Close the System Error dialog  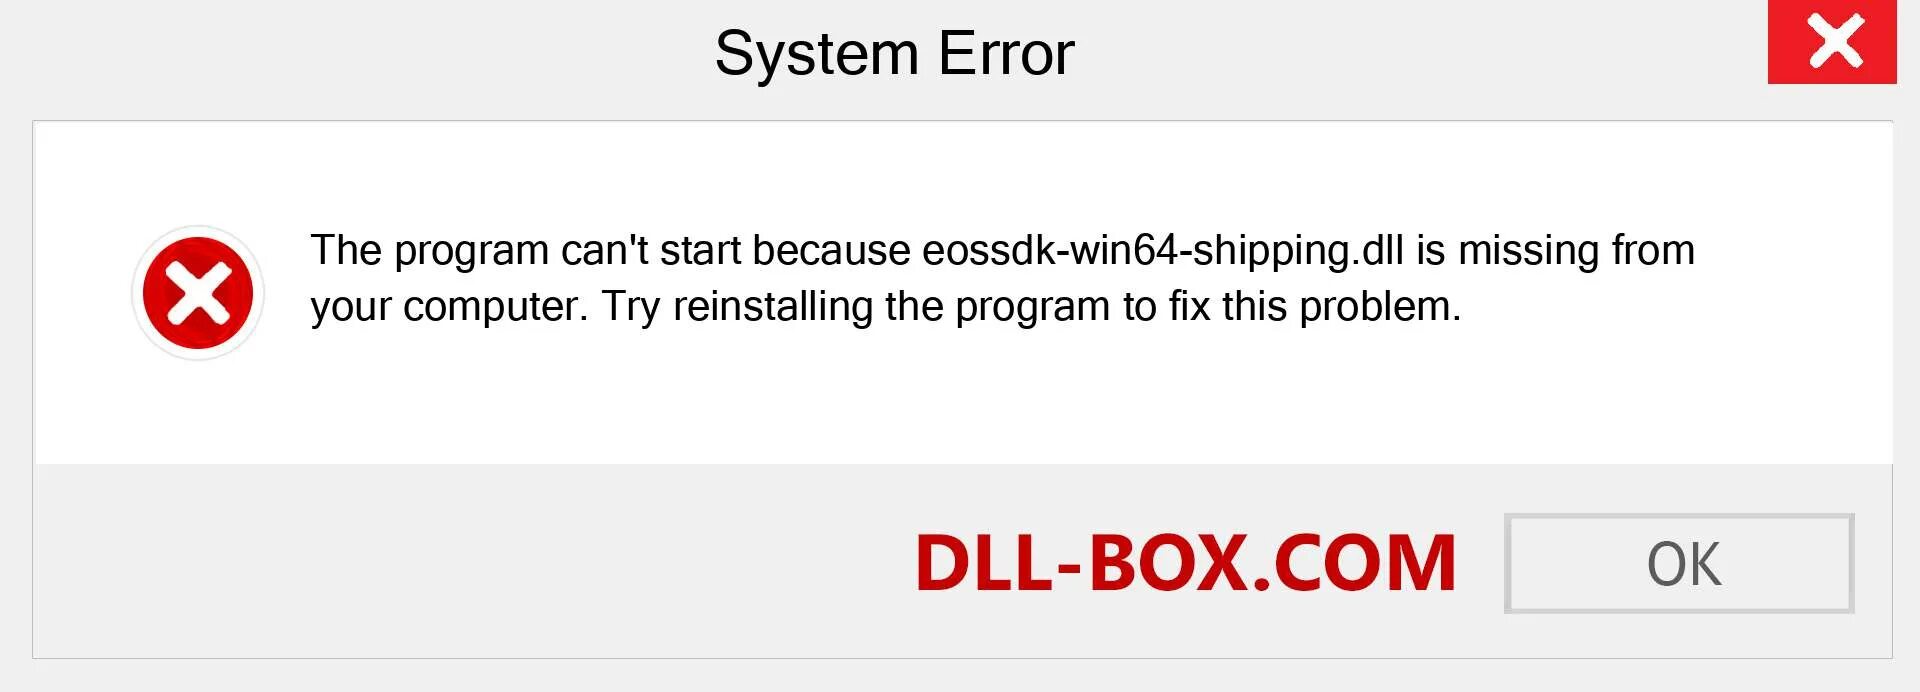tap(1832, 42)
